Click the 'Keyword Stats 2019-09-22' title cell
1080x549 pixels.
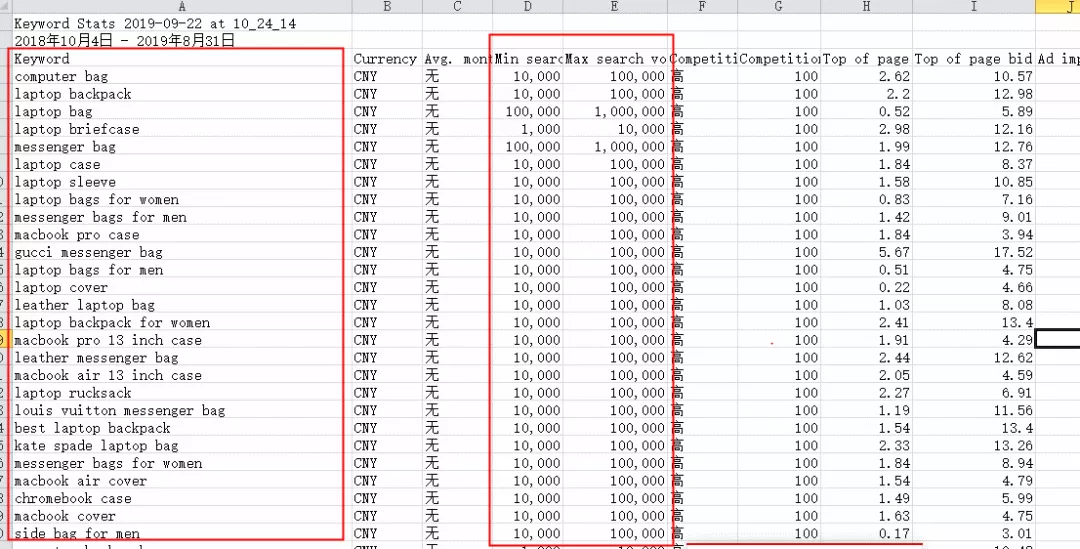182,23
